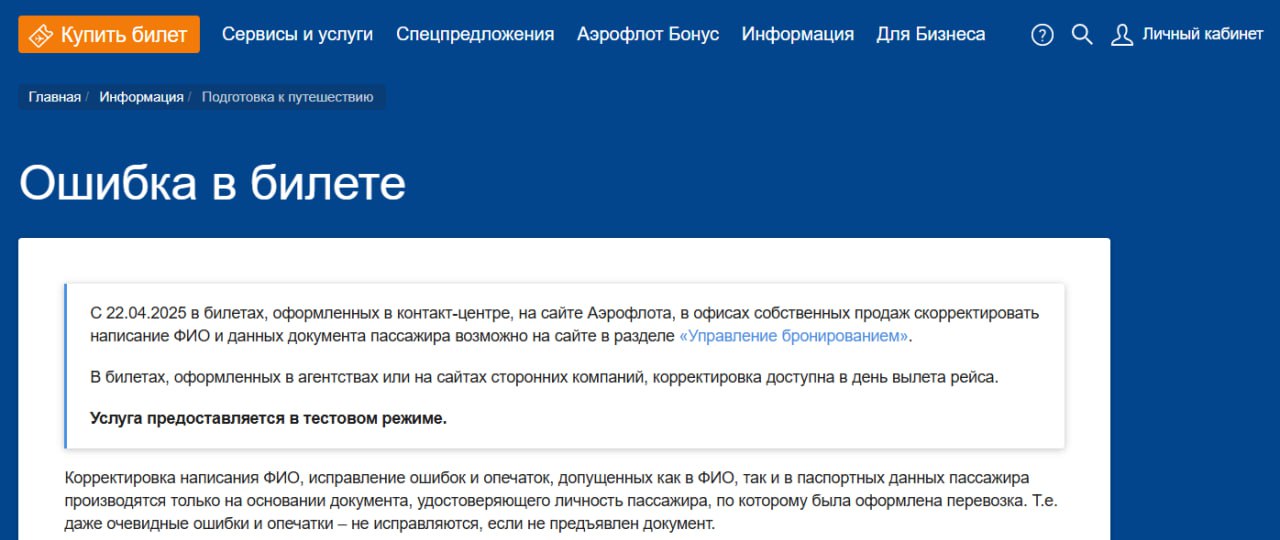Open the «Управление бронированием» link
The image size is (1280, 540).
click(794, 336)
